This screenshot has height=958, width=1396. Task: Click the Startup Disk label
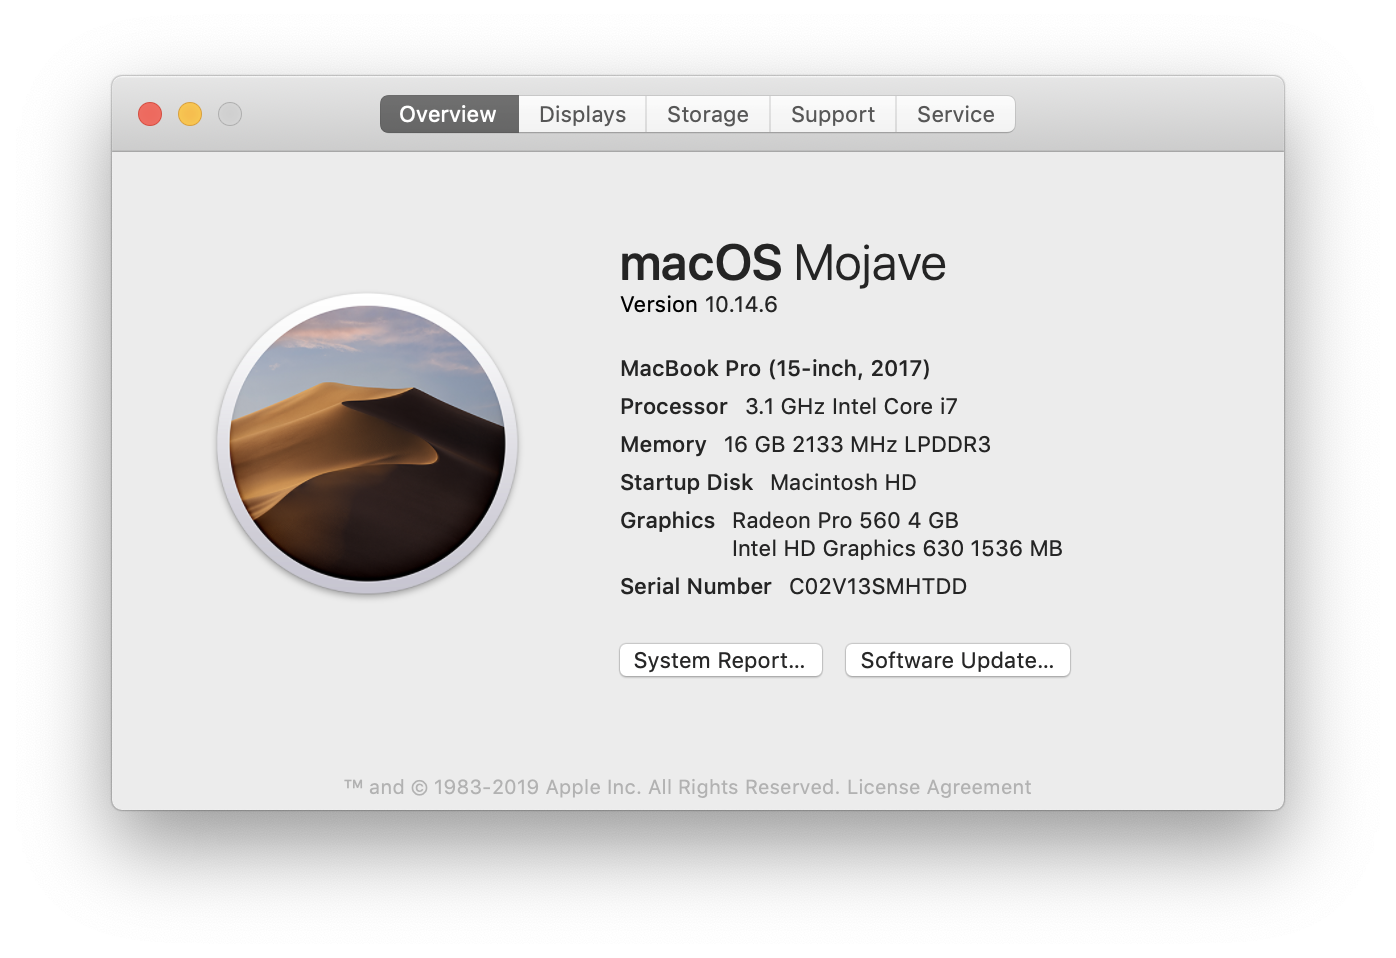[x=686, y=483]
